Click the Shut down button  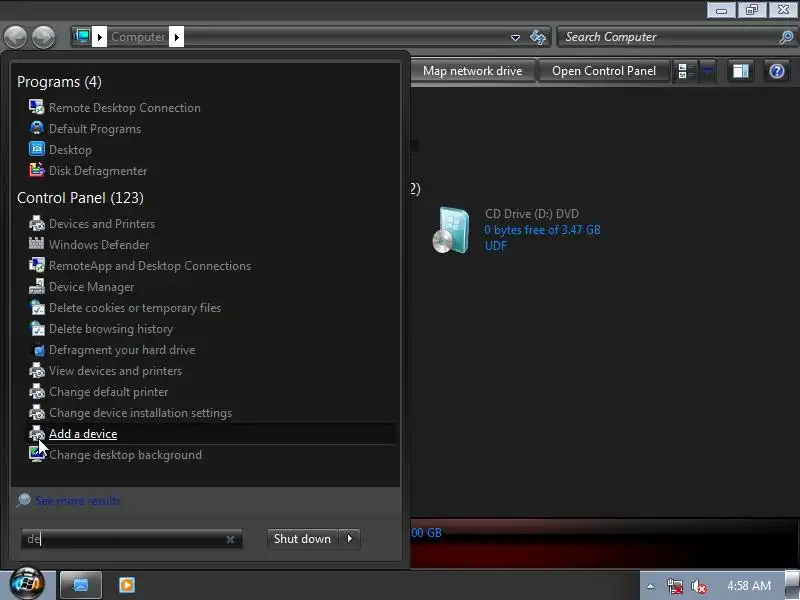point(302,538)
